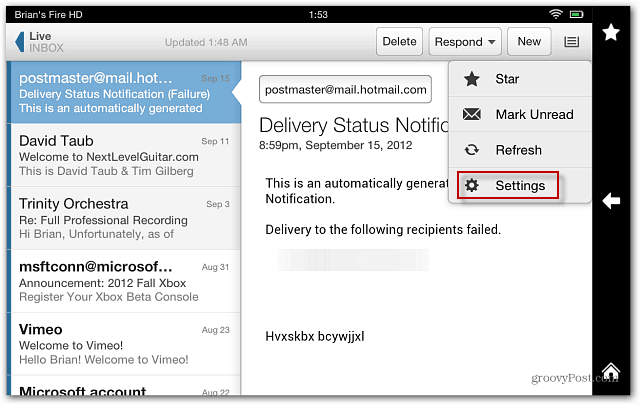The height and width of the screenshot is (405, 640).
Task: Open the Vimeo welcome email
Action: [x=124, y=344]
